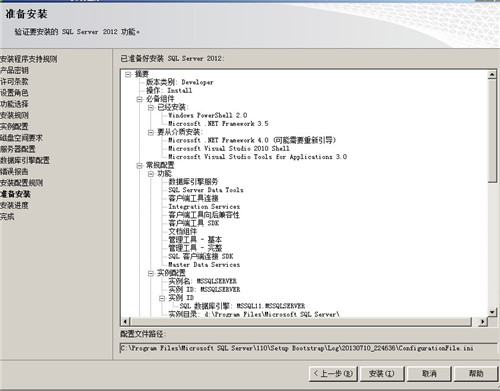Collapse the 常规配置 tree node
The height and width of the screenshot is (391, 500).
click(139, 165)
